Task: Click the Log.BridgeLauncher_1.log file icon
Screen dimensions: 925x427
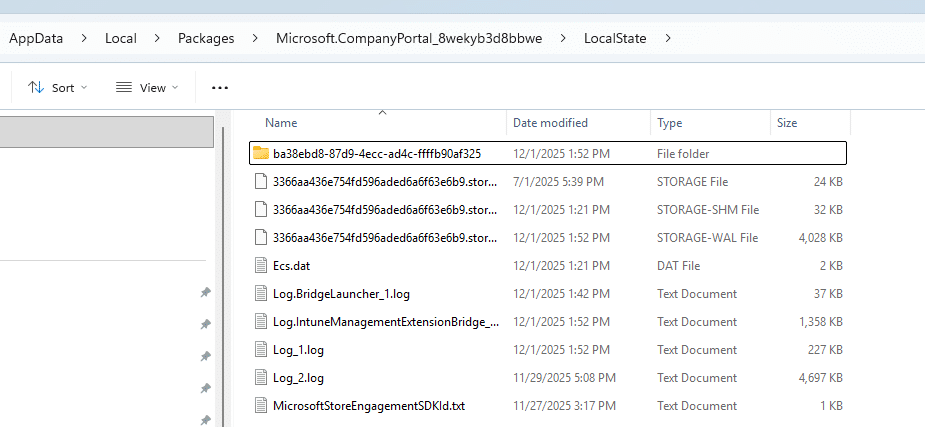Action: (261, 294)
